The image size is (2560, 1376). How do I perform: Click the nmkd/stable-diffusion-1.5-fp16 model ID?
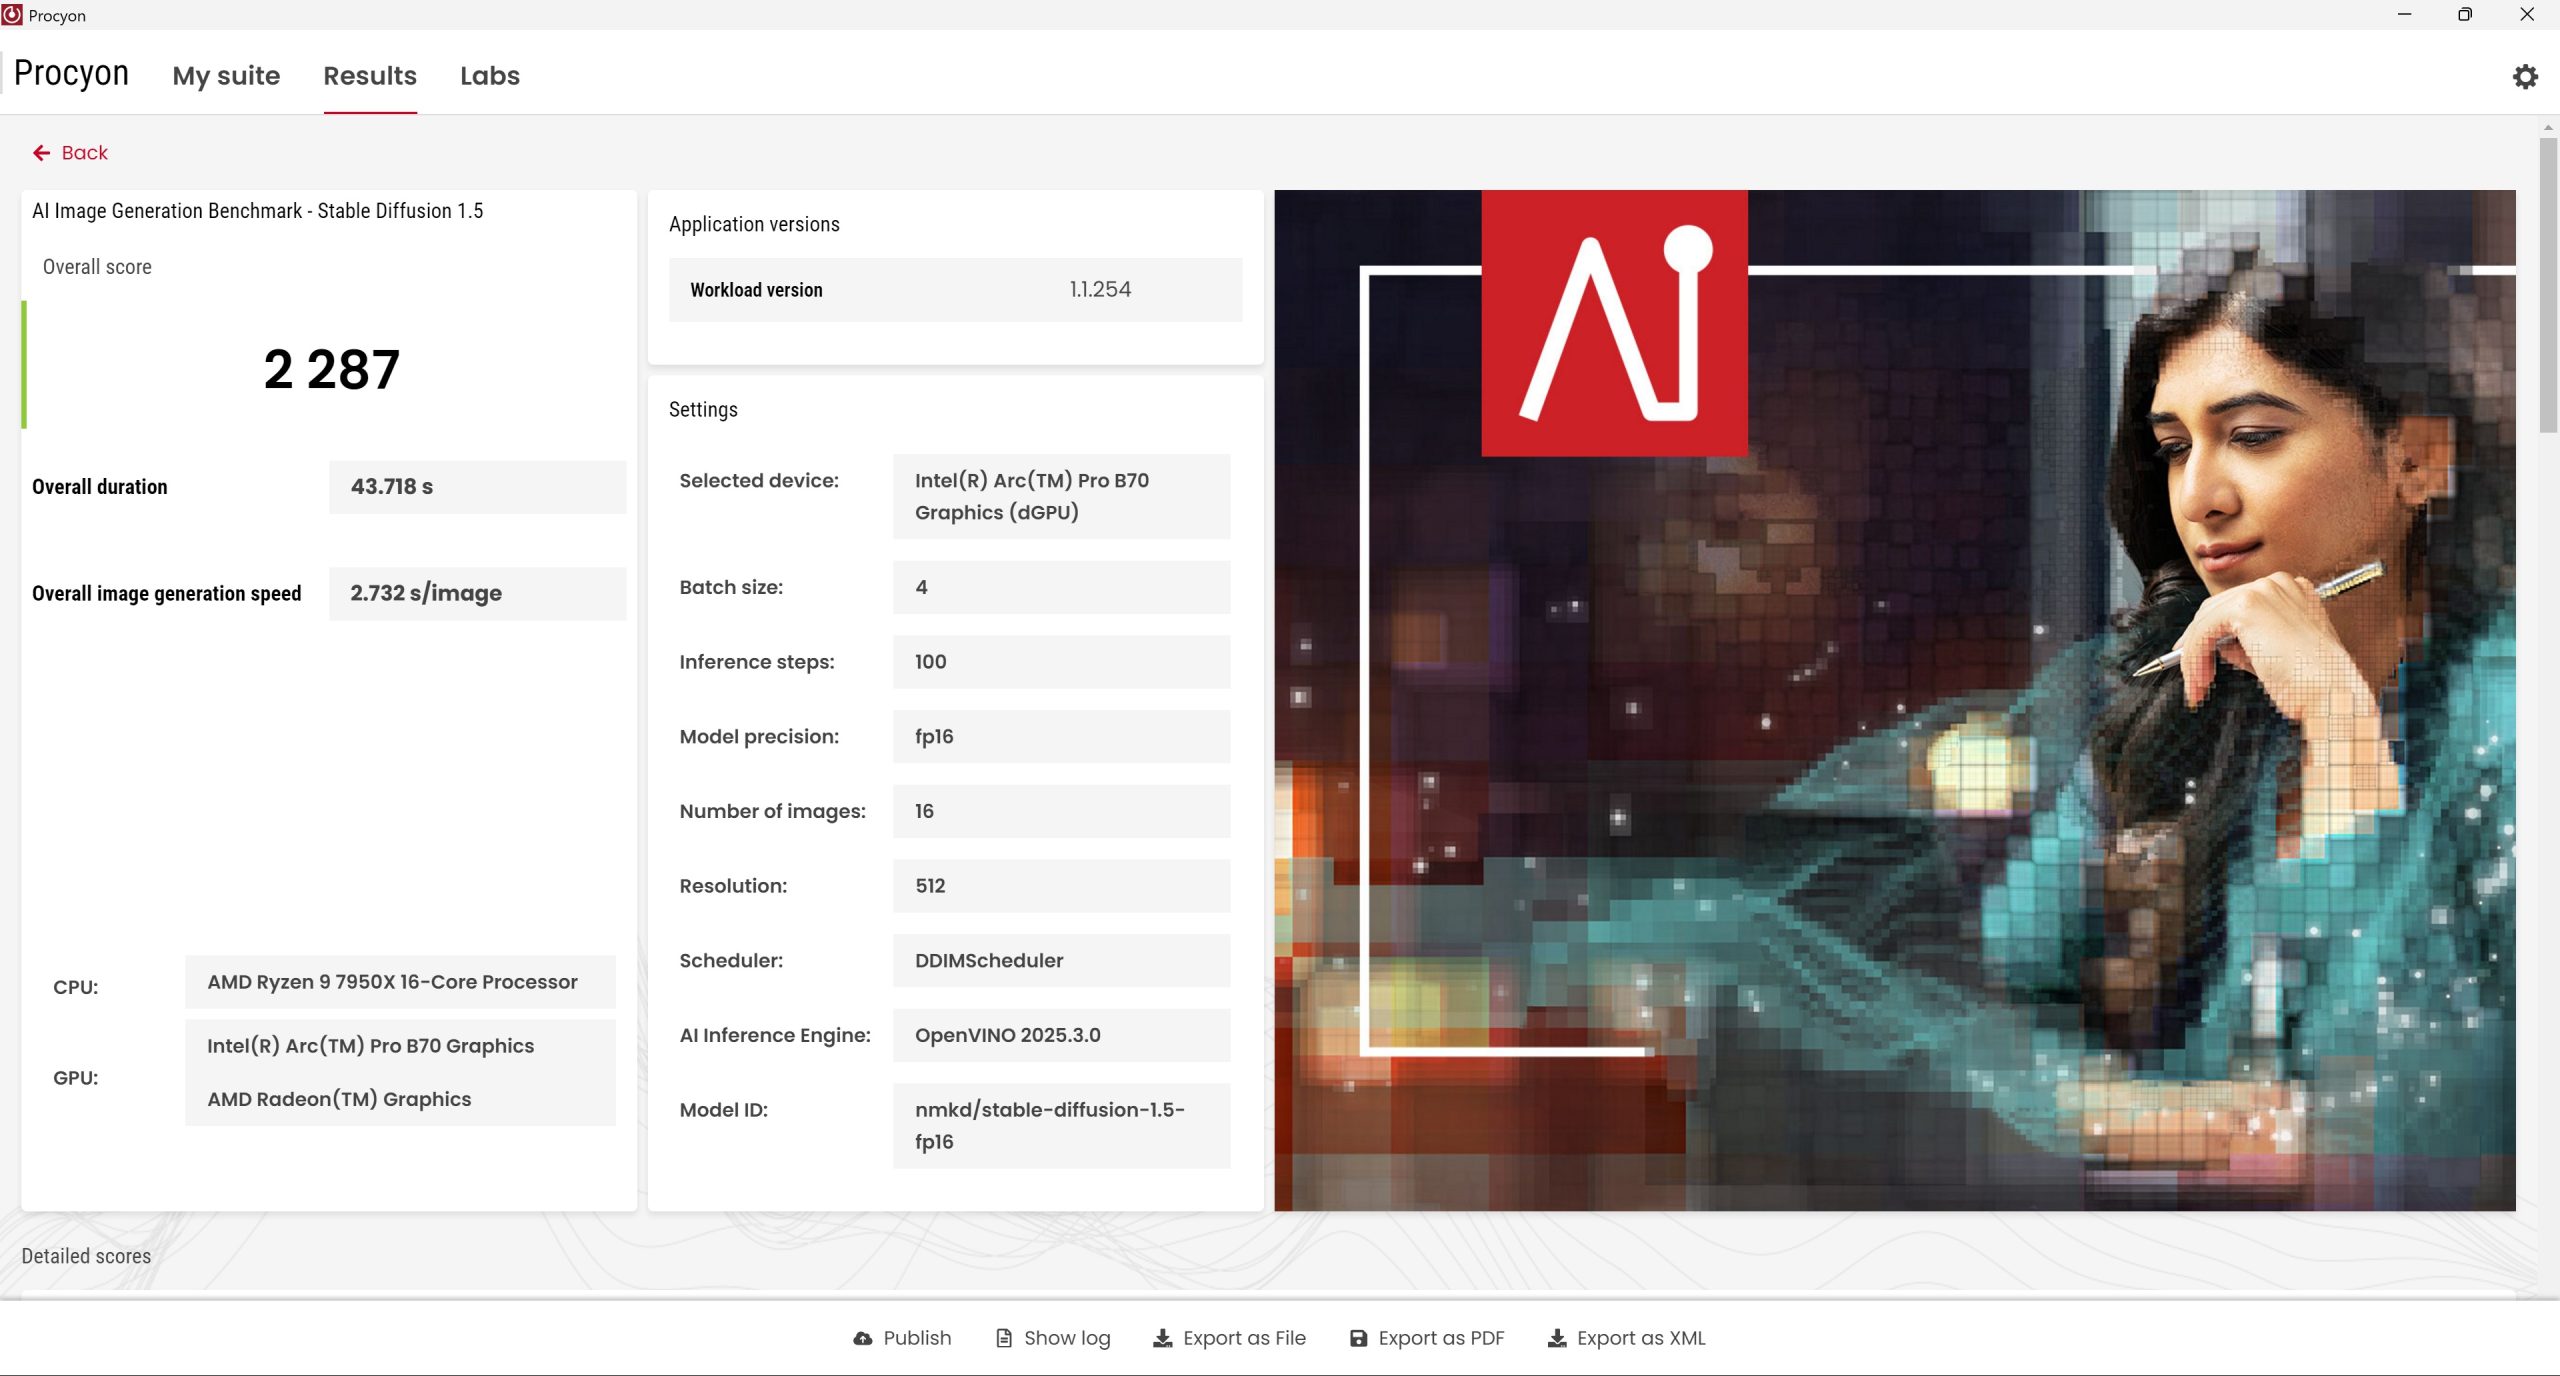click(x=1061, y=1125)
